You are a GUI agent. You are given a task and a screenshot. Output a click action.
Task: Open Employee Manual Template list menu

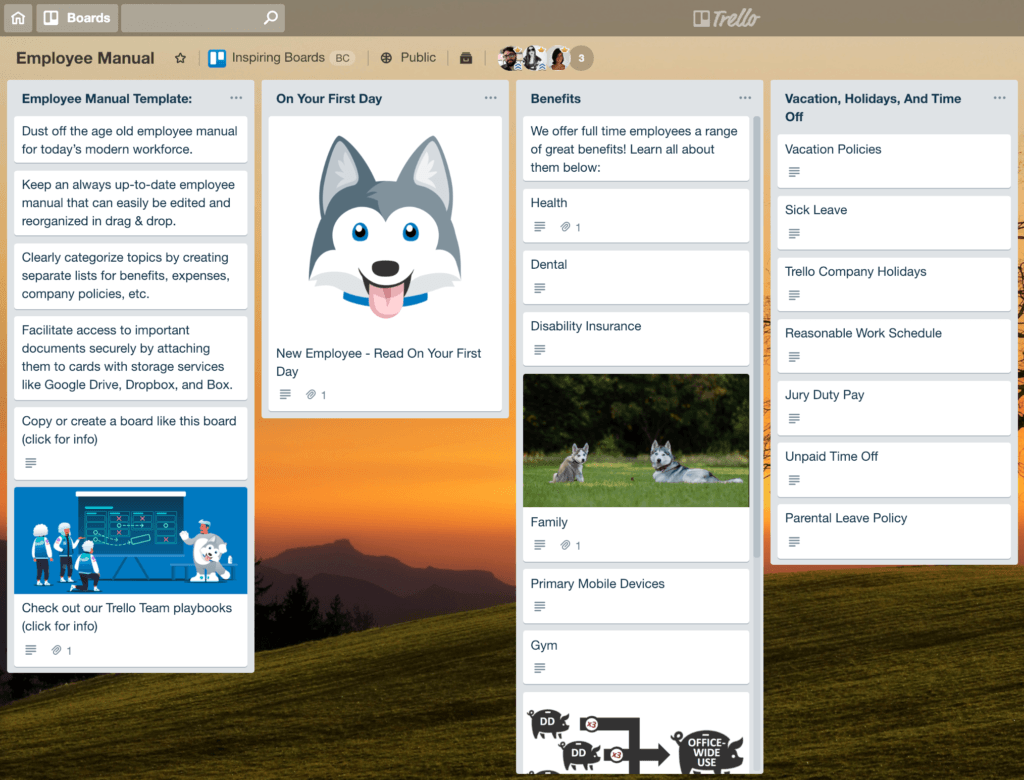coord(236,98)
